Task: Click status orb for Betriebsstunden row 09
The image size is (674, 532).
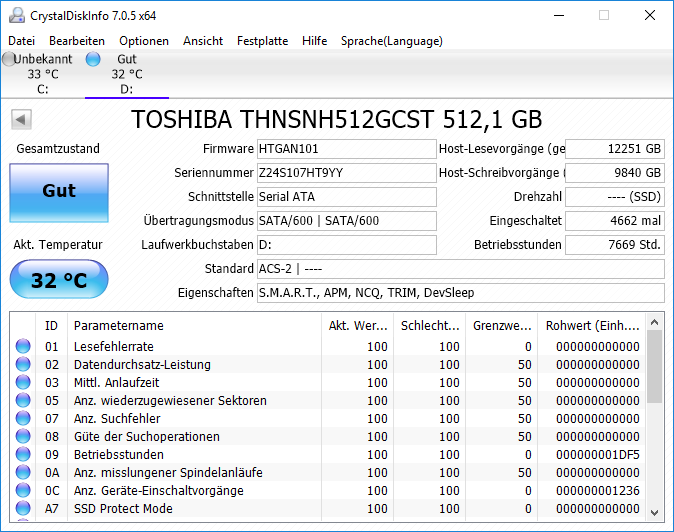Action: pyautogui.click(x=23, y=454)
